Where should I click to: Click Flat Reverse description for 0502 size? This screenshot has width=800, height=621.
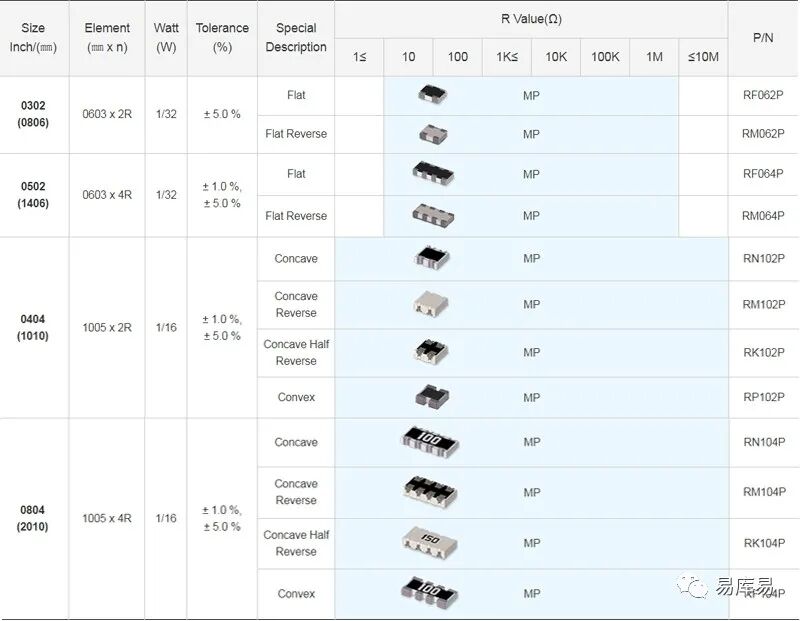(296, 216)
